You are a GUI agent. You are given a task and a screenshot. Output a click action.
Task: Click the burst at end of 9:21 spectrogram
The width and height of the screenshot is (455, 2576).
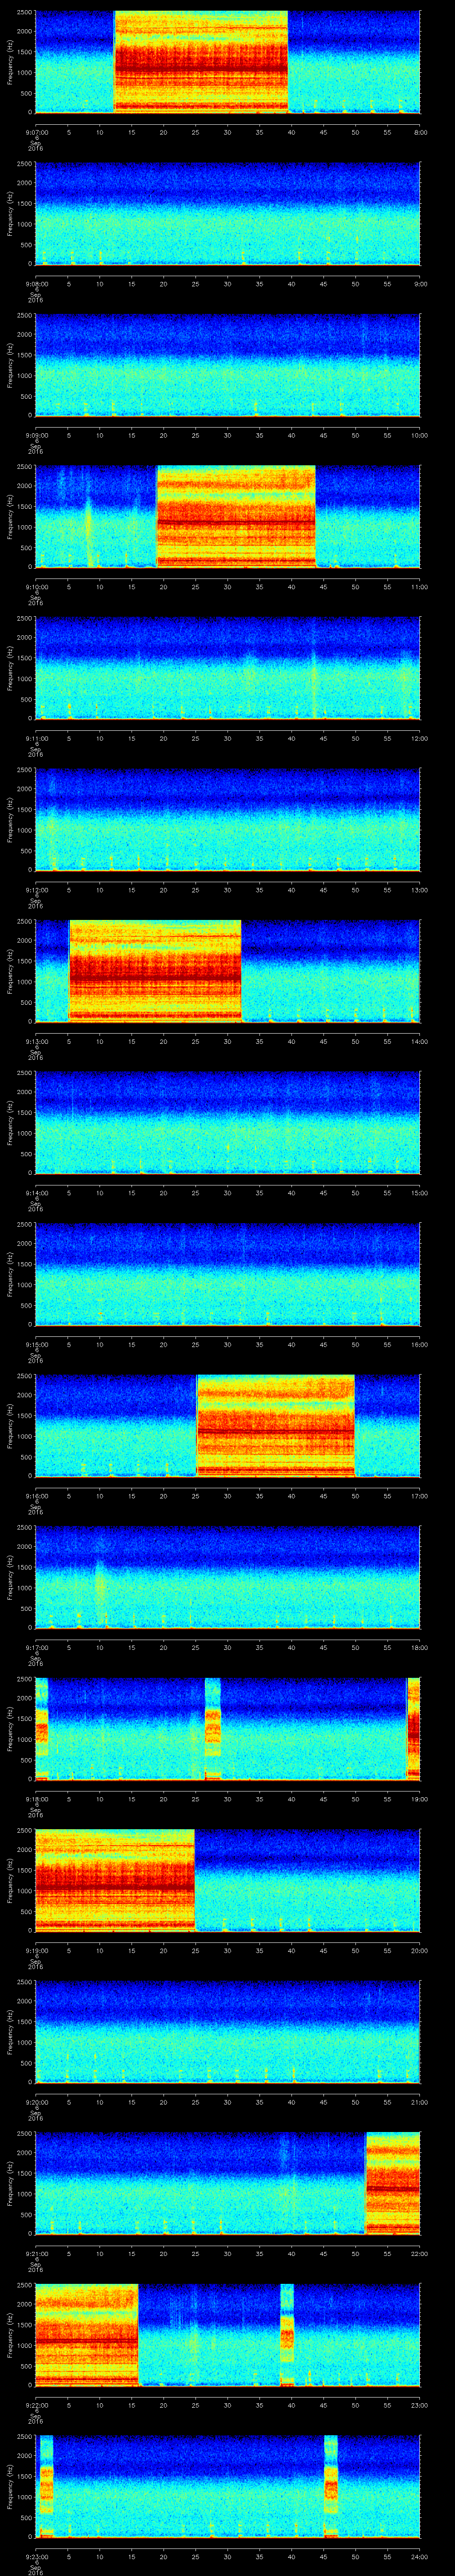(x=393, y=2183)
